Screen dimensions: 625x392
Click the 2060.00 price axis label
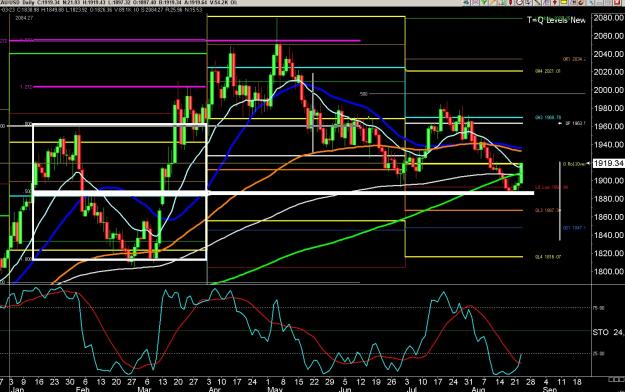click(608, 36)
